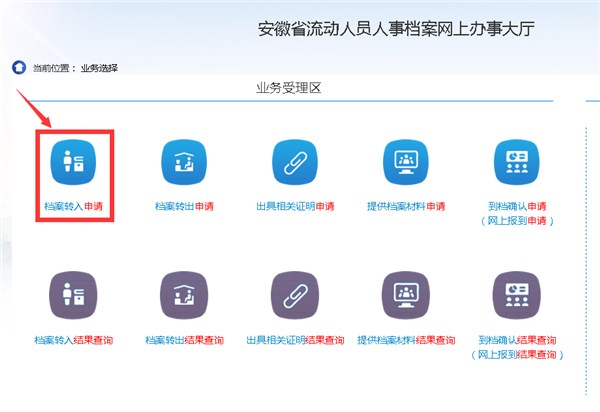
Task: Select the blue paperclip 出具相关证明申请 icon
Action: point(295,162)
